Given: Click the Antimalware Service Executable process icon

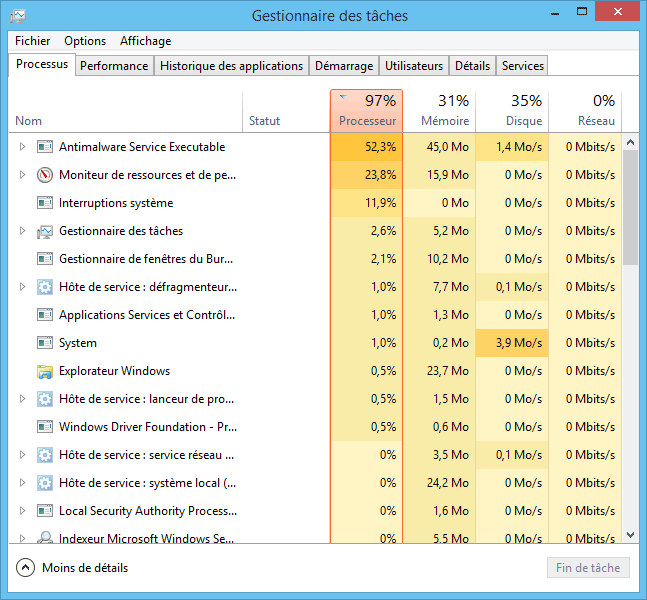Looking at the screenshot, I should click(x=44, y=147).
